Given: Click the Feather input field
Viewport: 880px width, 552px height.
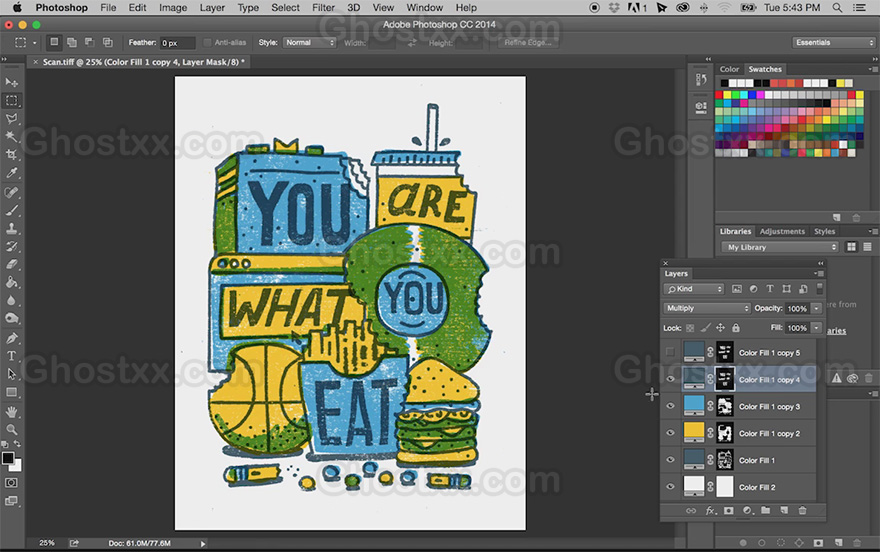Looking at the screenshot, I should pyautogui.click(x=177, y=43).
